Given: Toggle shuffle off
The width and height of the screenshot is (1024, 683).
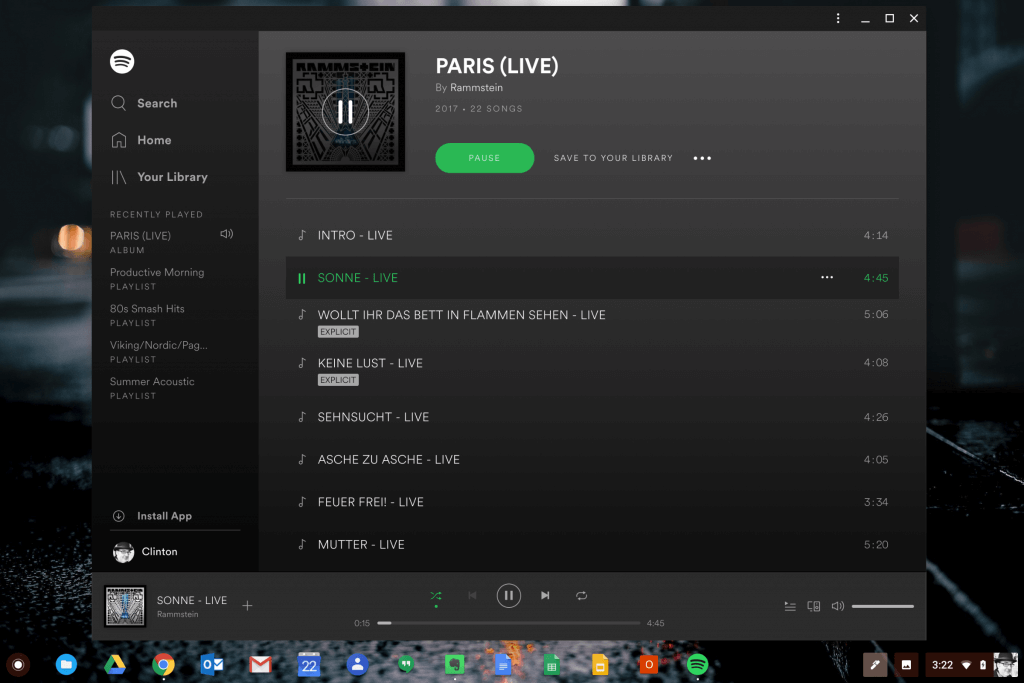Looking at the screenshot, I should (x=436, y=596).
